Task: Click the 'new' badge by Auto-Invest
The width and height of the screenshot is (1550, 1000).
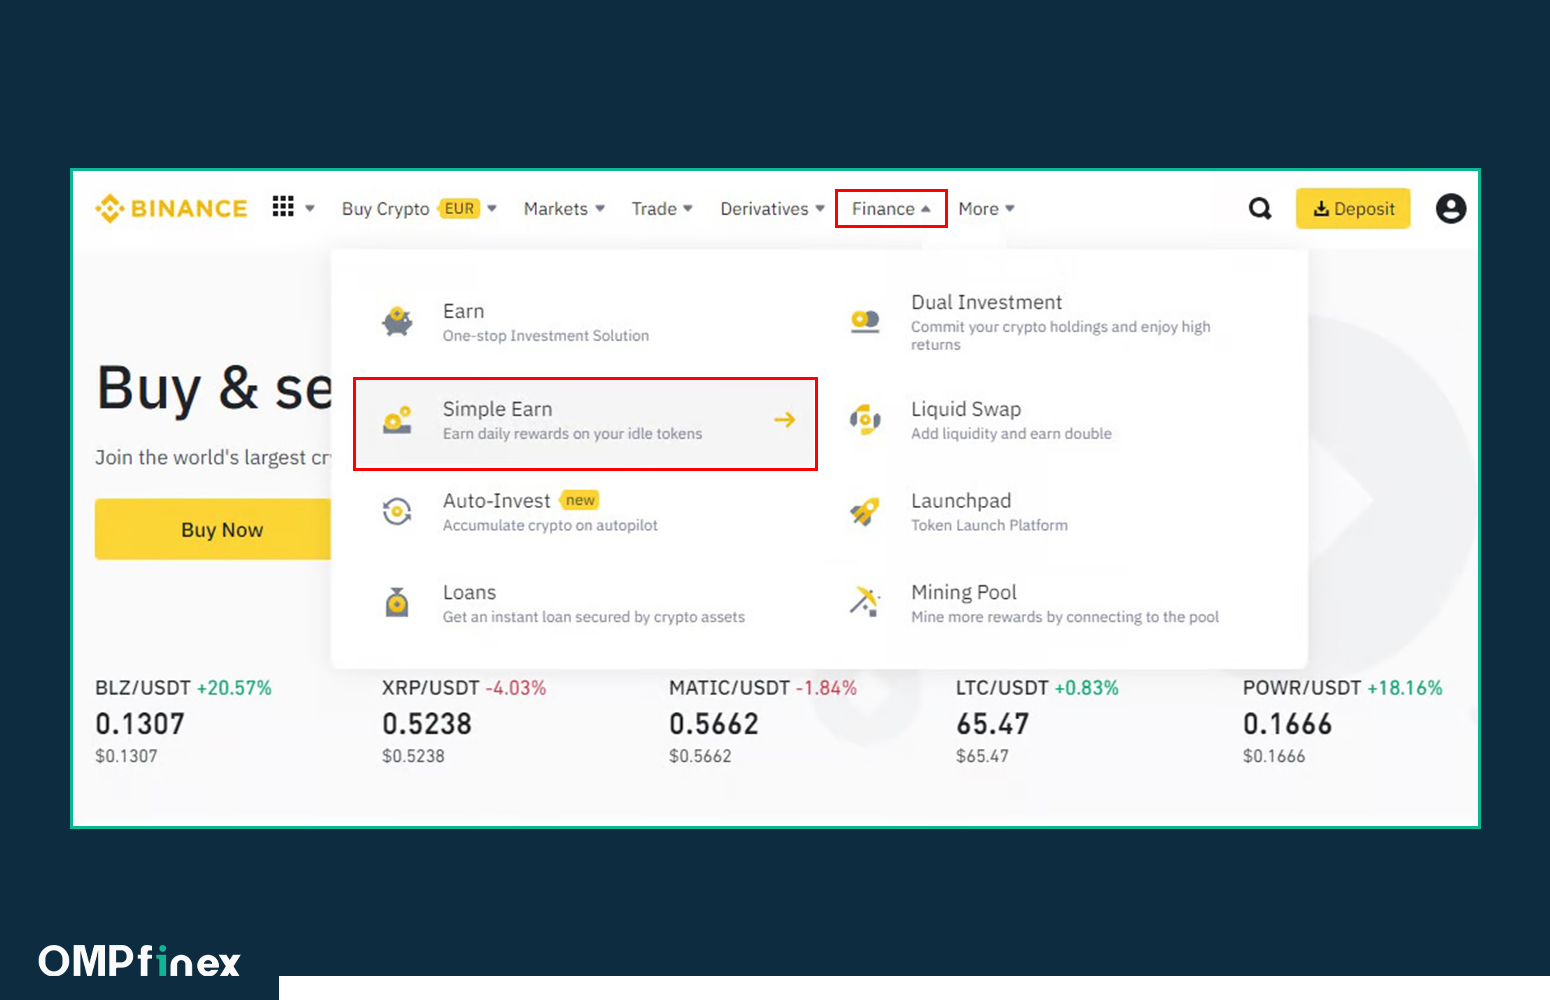Action: (580, 500)
